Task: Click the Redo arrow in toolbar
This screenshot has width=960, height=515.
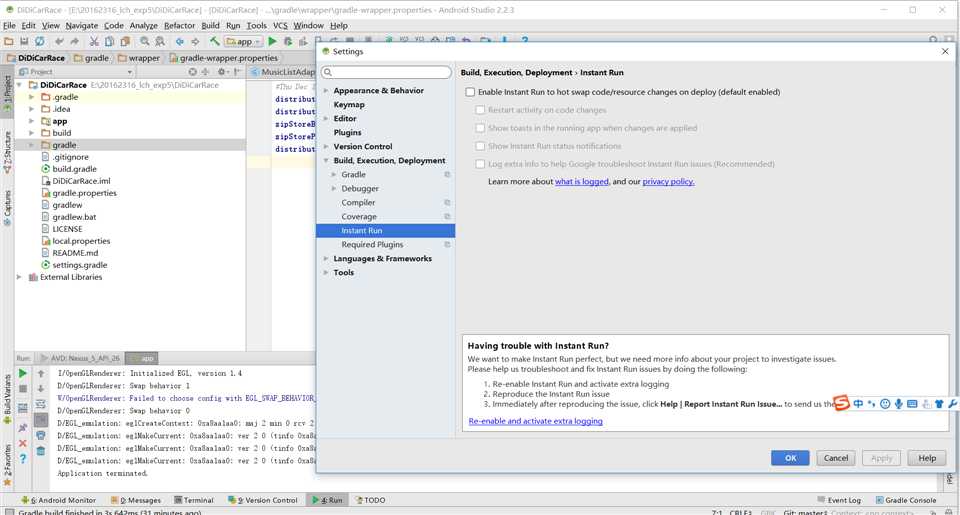Action: [74, 42]
